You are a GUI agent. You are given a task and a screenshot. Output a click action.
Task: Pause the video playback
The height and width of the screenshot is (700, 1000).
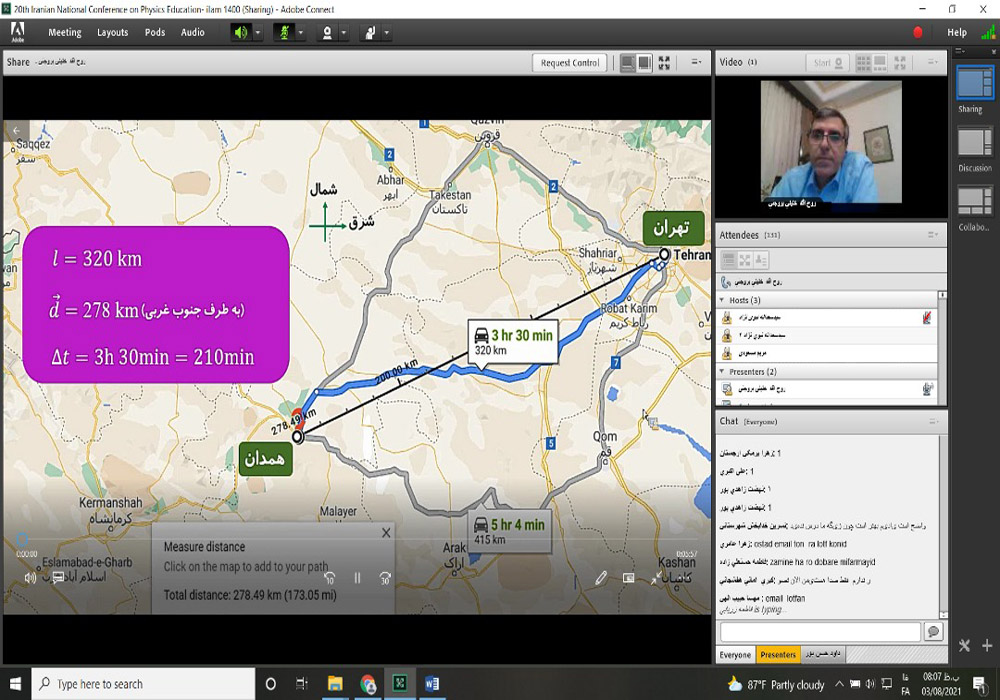click(x=357, y=578)
